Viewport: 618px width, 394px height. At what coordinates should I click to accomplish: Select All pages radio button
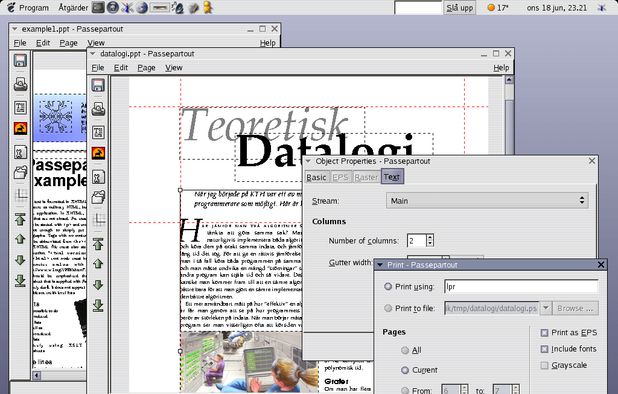pyautogui.click(x=405, y=350)
